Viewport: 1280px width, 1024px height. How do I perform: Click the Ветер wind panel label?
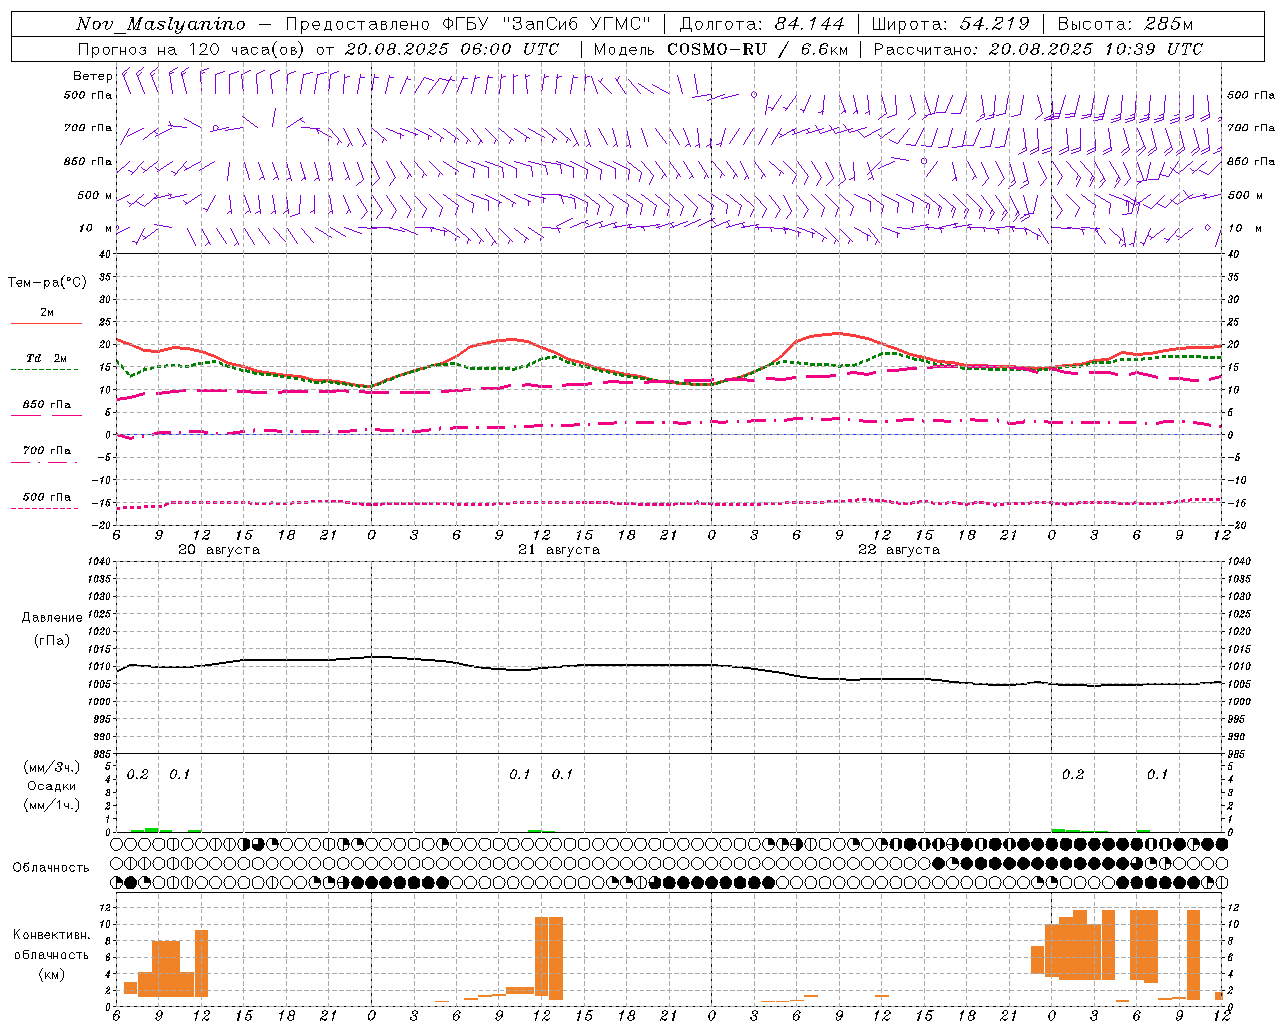[92, 76]
